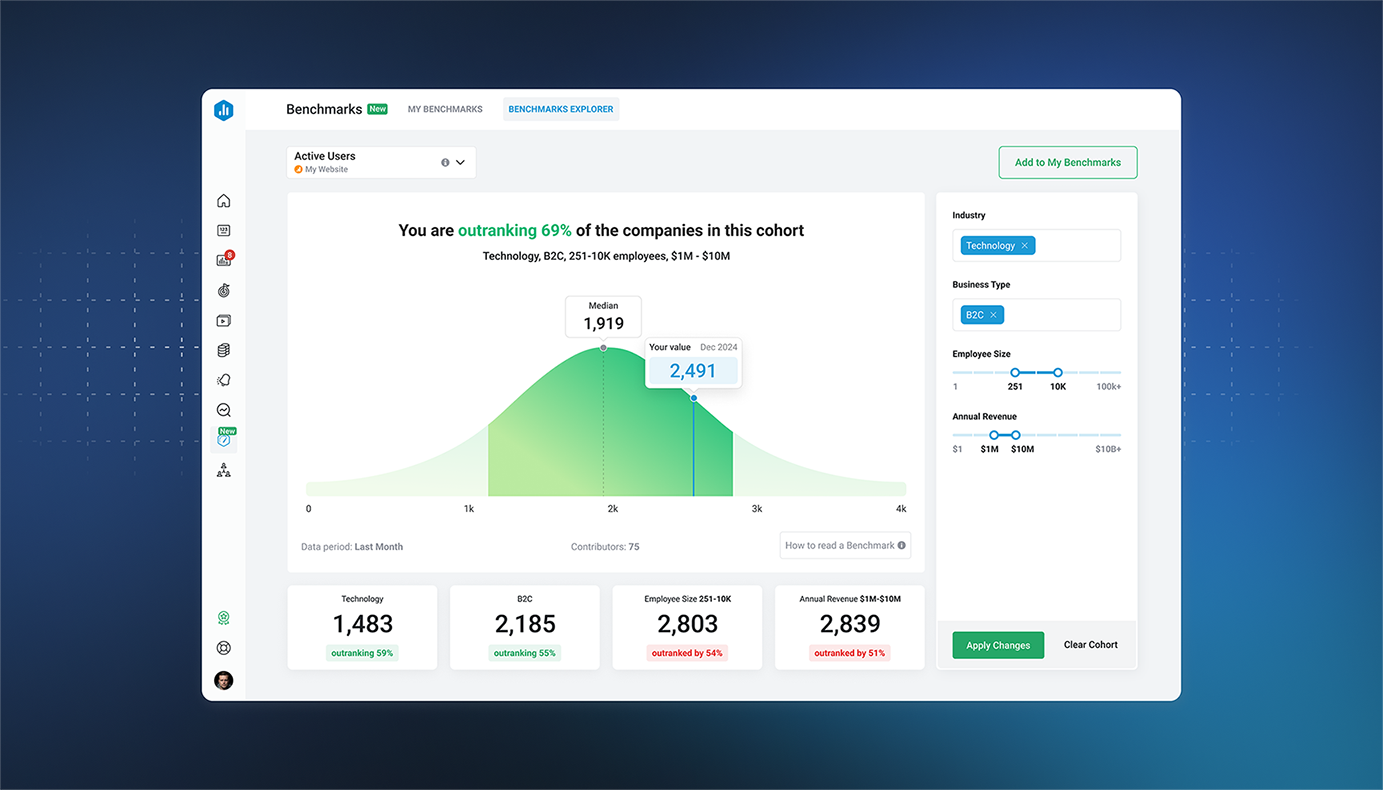Remove the B2C business type tag
This screenshot has height=790, width=1383.
click(x=994, y=314)
